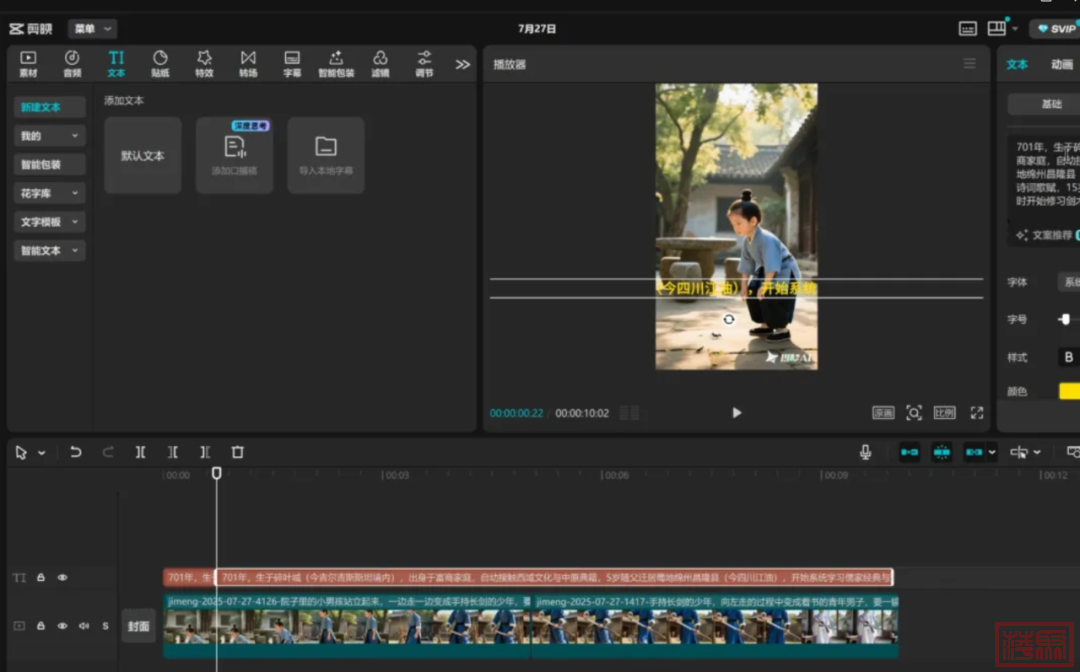Click the 默认文本 default text card
The height and width of the screenshot is (672, 1080).
[x=143, y=156]
